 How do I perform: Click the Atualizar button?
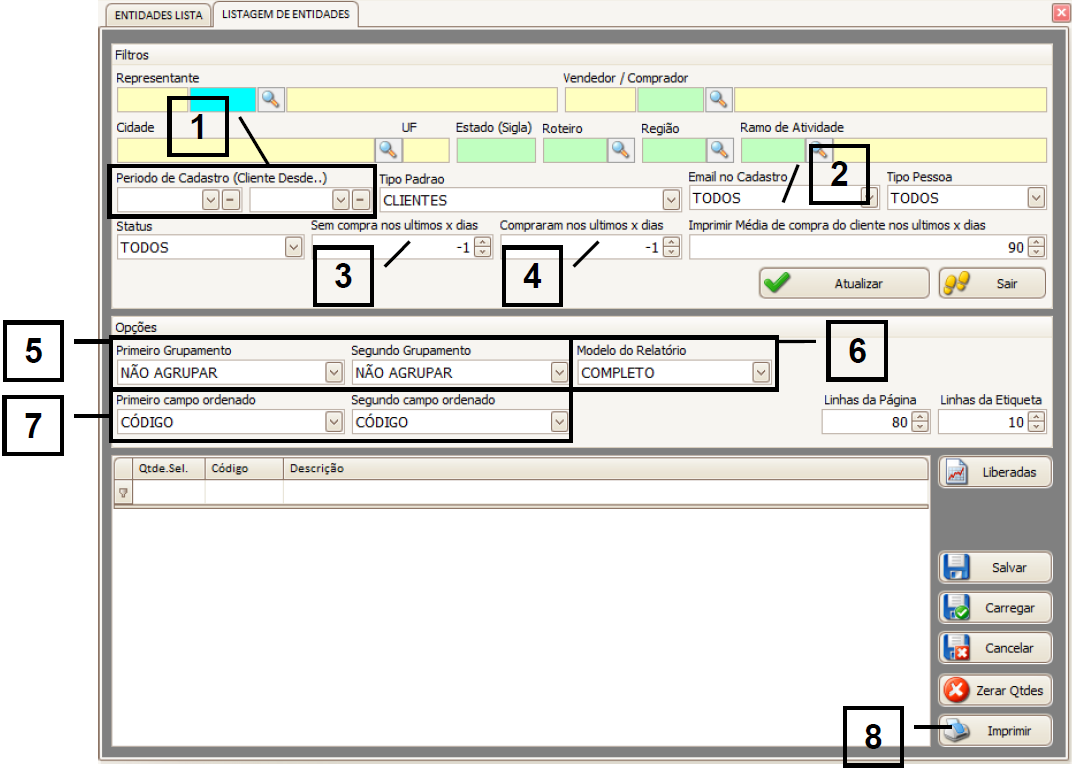tap(843, 284)
